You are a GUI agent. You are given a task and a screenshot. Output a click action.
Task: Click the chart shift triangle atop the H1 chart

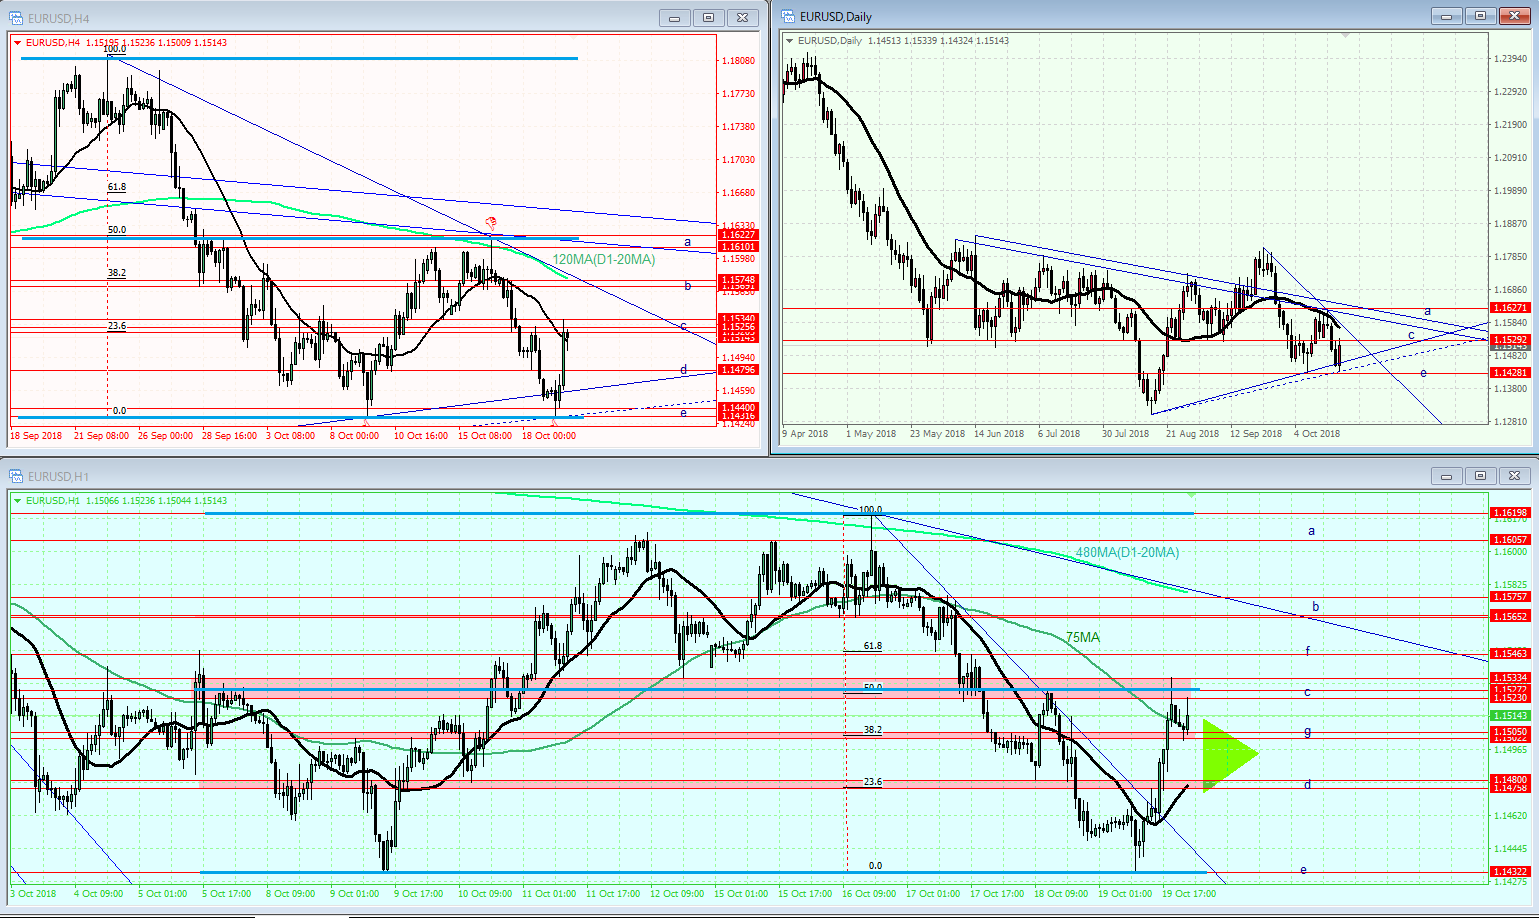click(1191, 495)
